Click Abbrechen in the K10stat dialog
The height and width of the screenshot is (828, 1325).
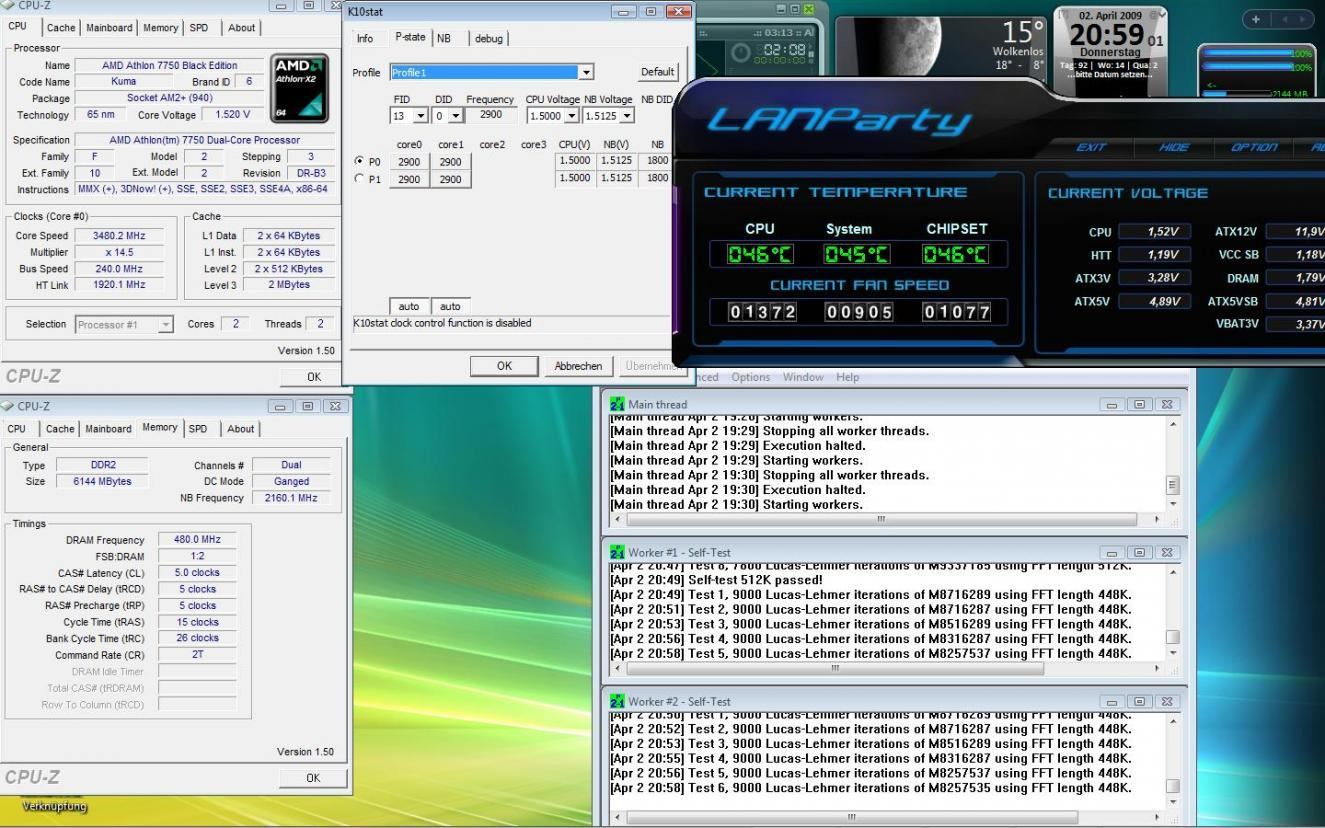click(578, 366)
